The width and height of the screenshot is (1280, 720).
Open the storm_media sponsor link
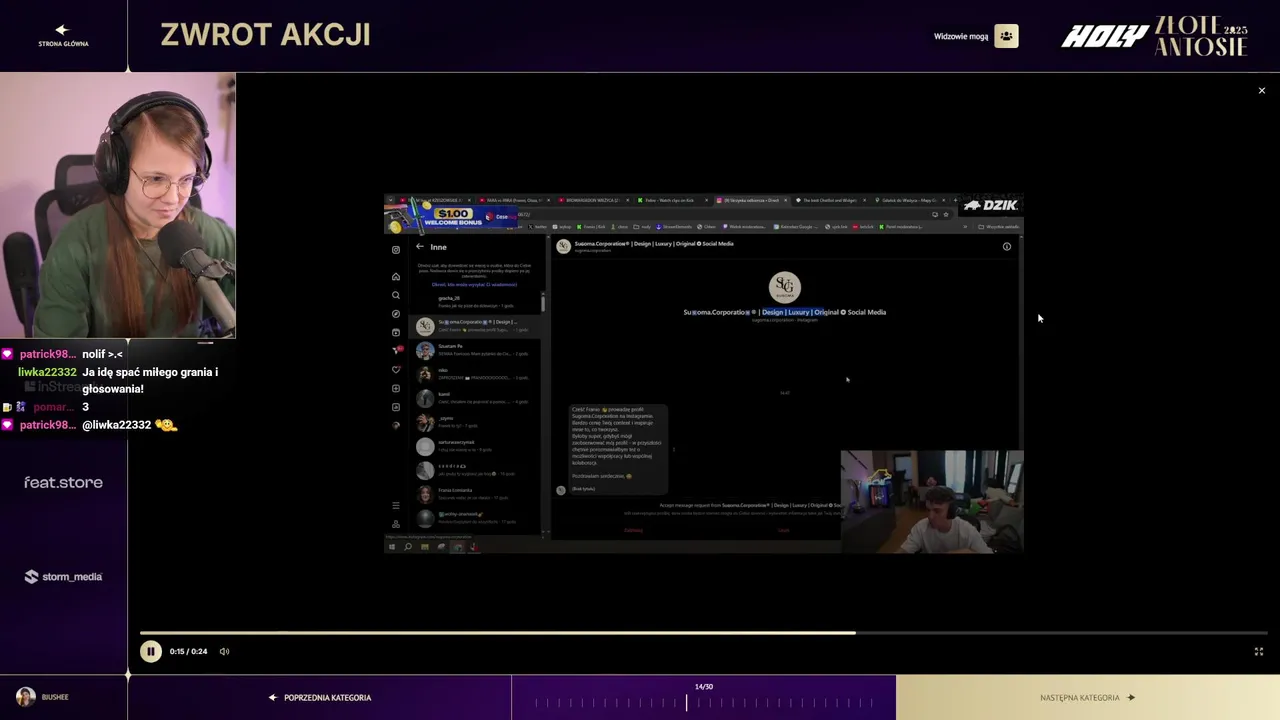(63, 577)
